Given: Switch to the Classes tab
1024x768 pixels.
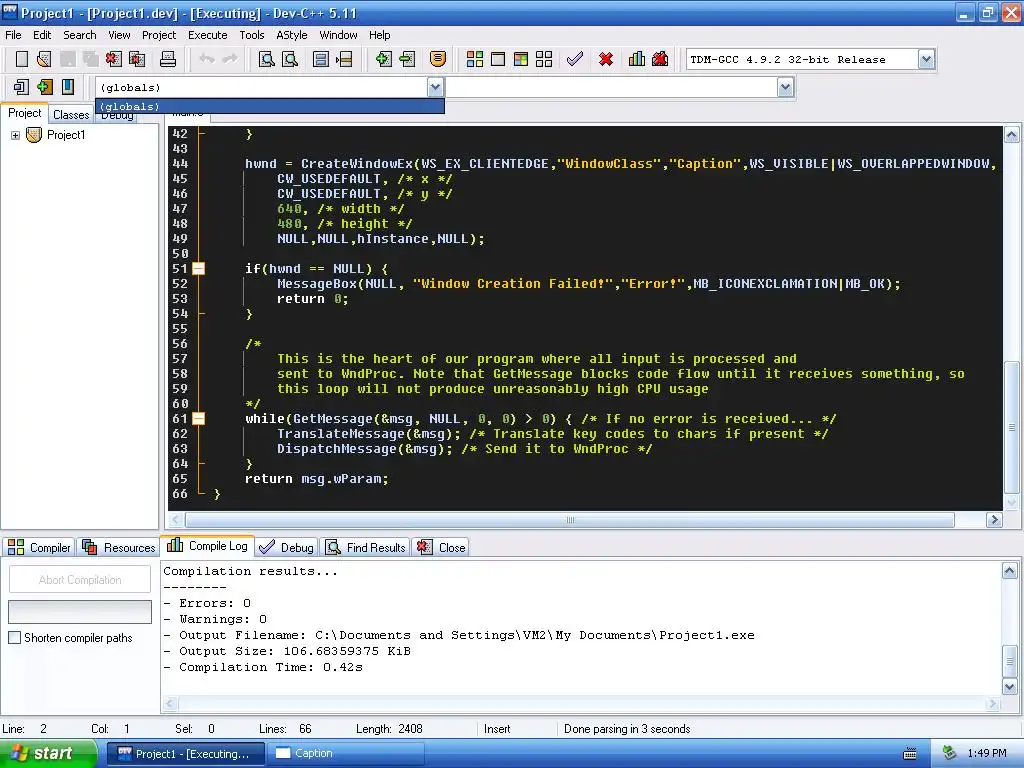Looking at the screenshot, I should point(71,115).
